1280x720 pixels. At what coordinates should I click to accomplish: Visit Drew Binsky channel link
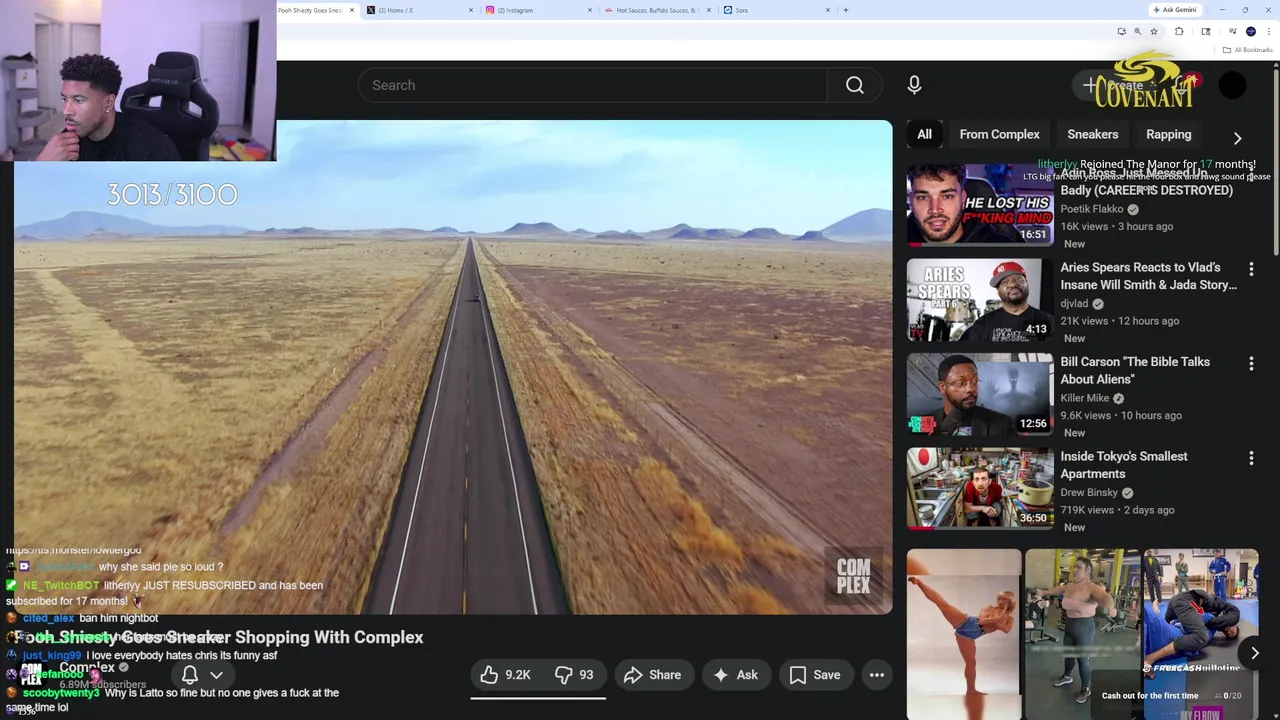click(1089, 493)
